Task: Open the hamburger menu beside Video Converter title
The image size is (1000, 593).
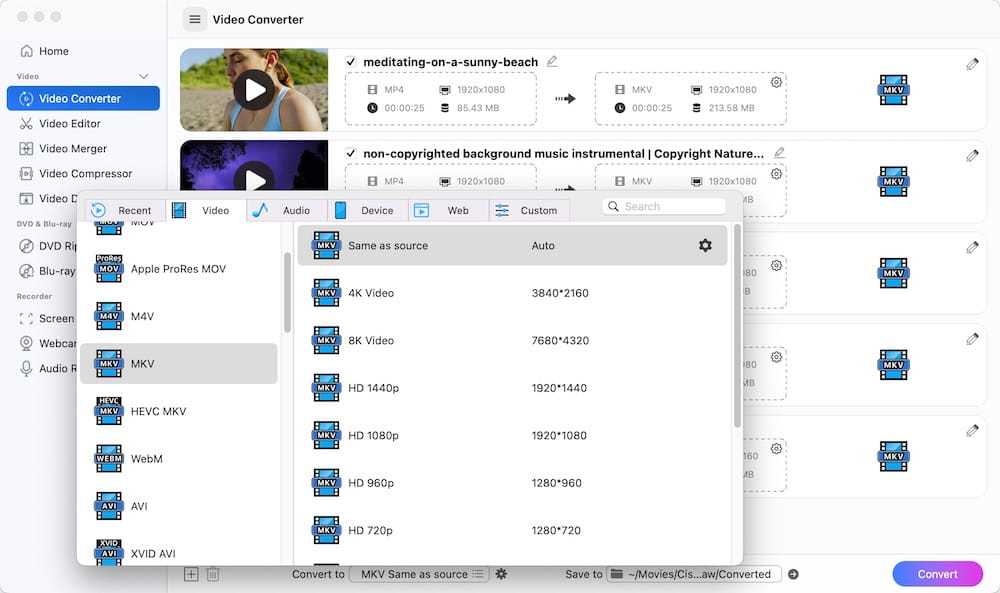Action: click(195, 20)
